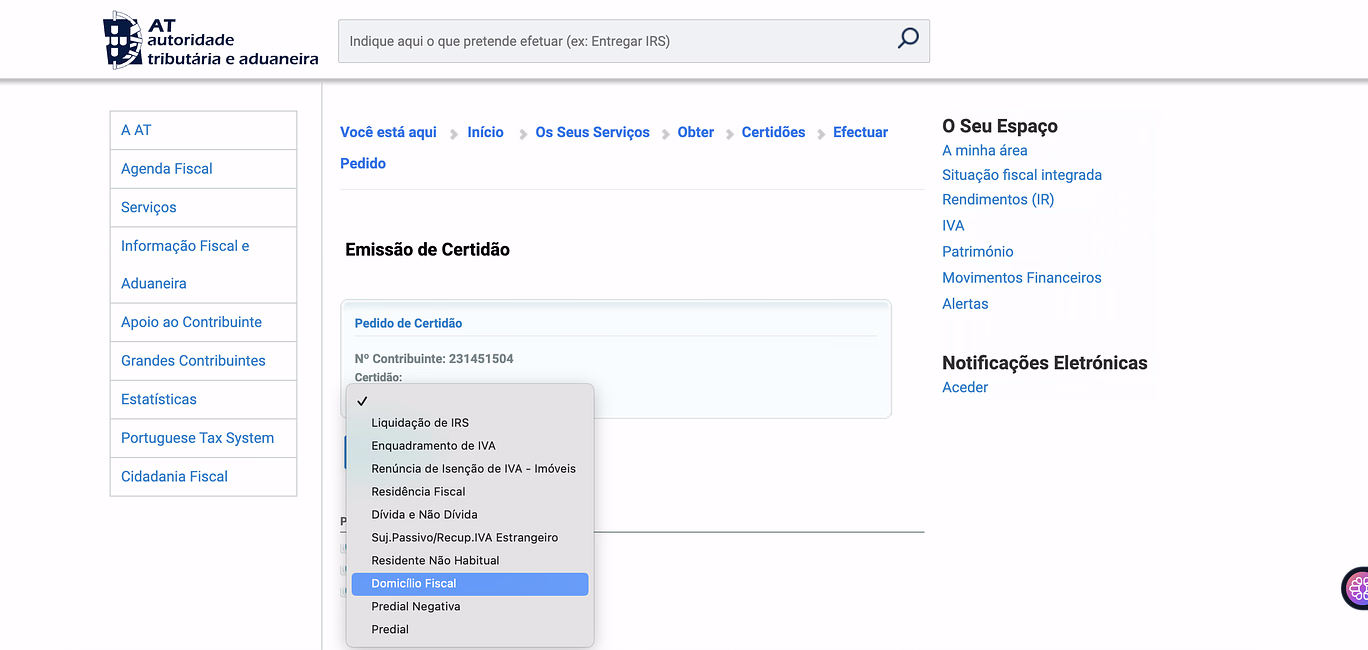This screenshot has width=1368, height=650.
Task: Pick Residência Fiscal in the list
Action: (418, 492)
